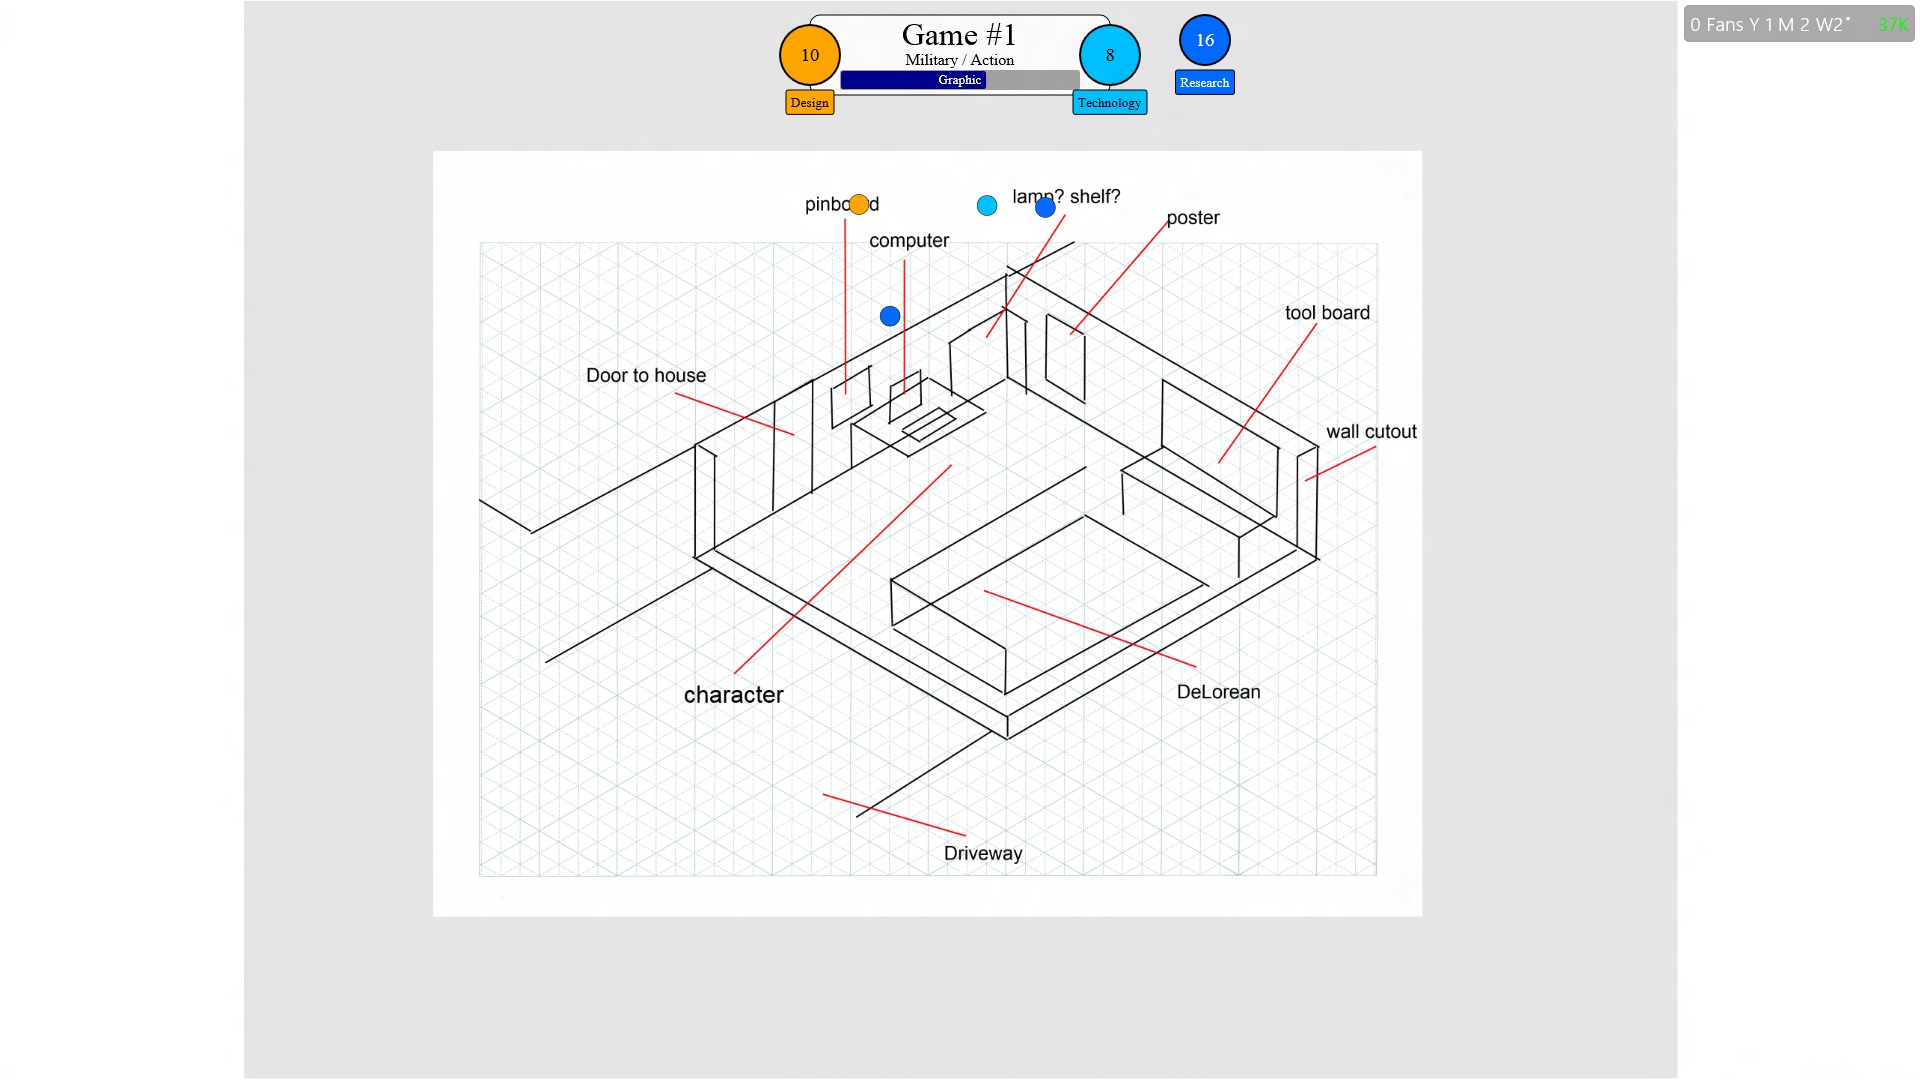The height and width of the screenshot is (1080, 1920).
Task: Click the DeLorean label in sketch
Action: (1218, 692)
